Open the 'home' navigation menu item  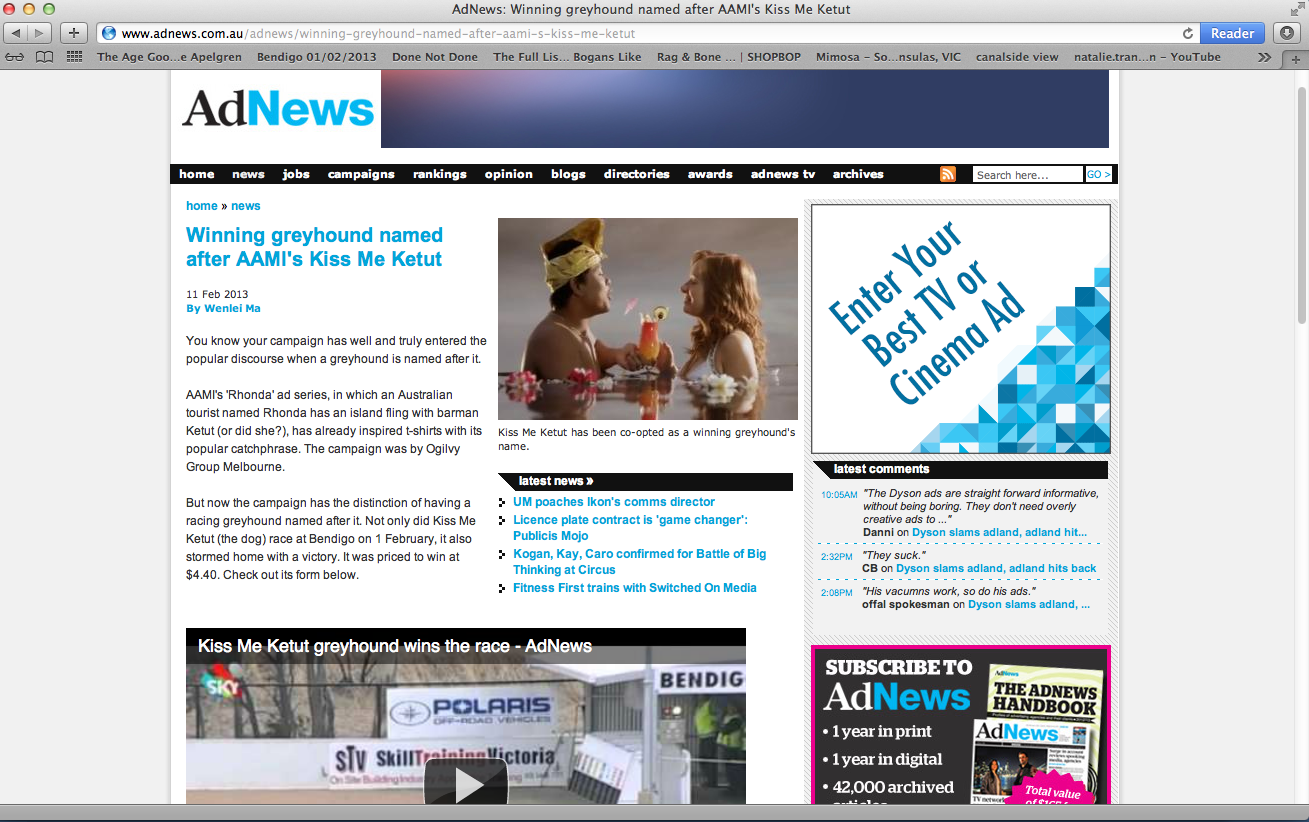tap(197, 174)
